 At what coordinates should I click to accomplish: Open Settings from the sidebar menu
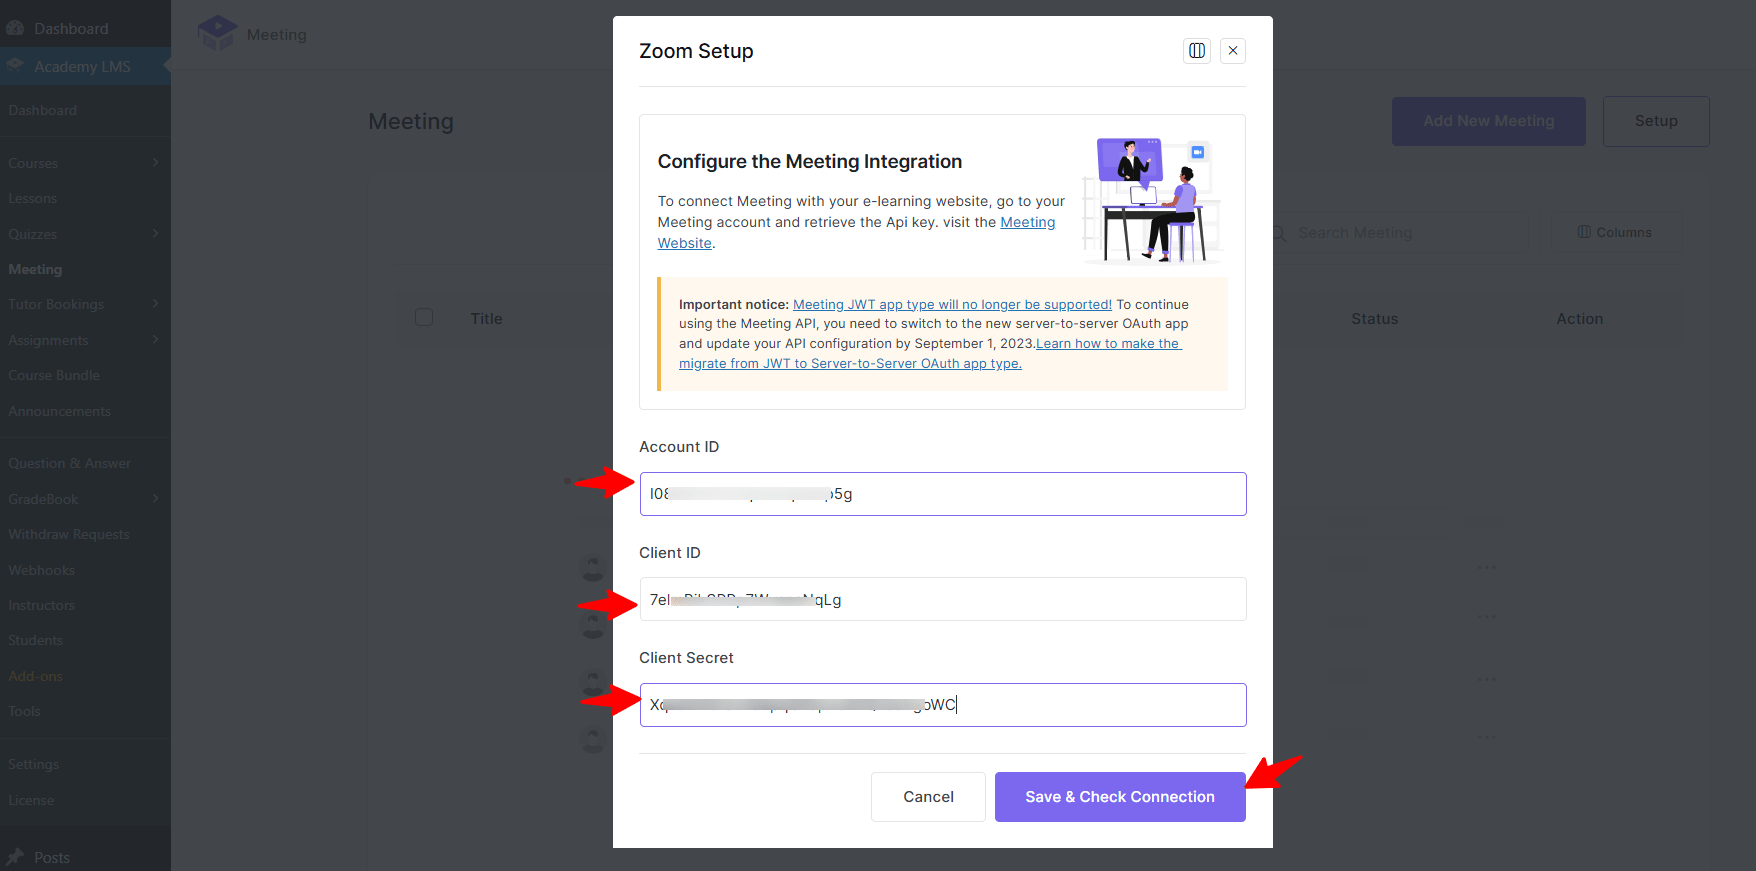[x=33, y=763]
